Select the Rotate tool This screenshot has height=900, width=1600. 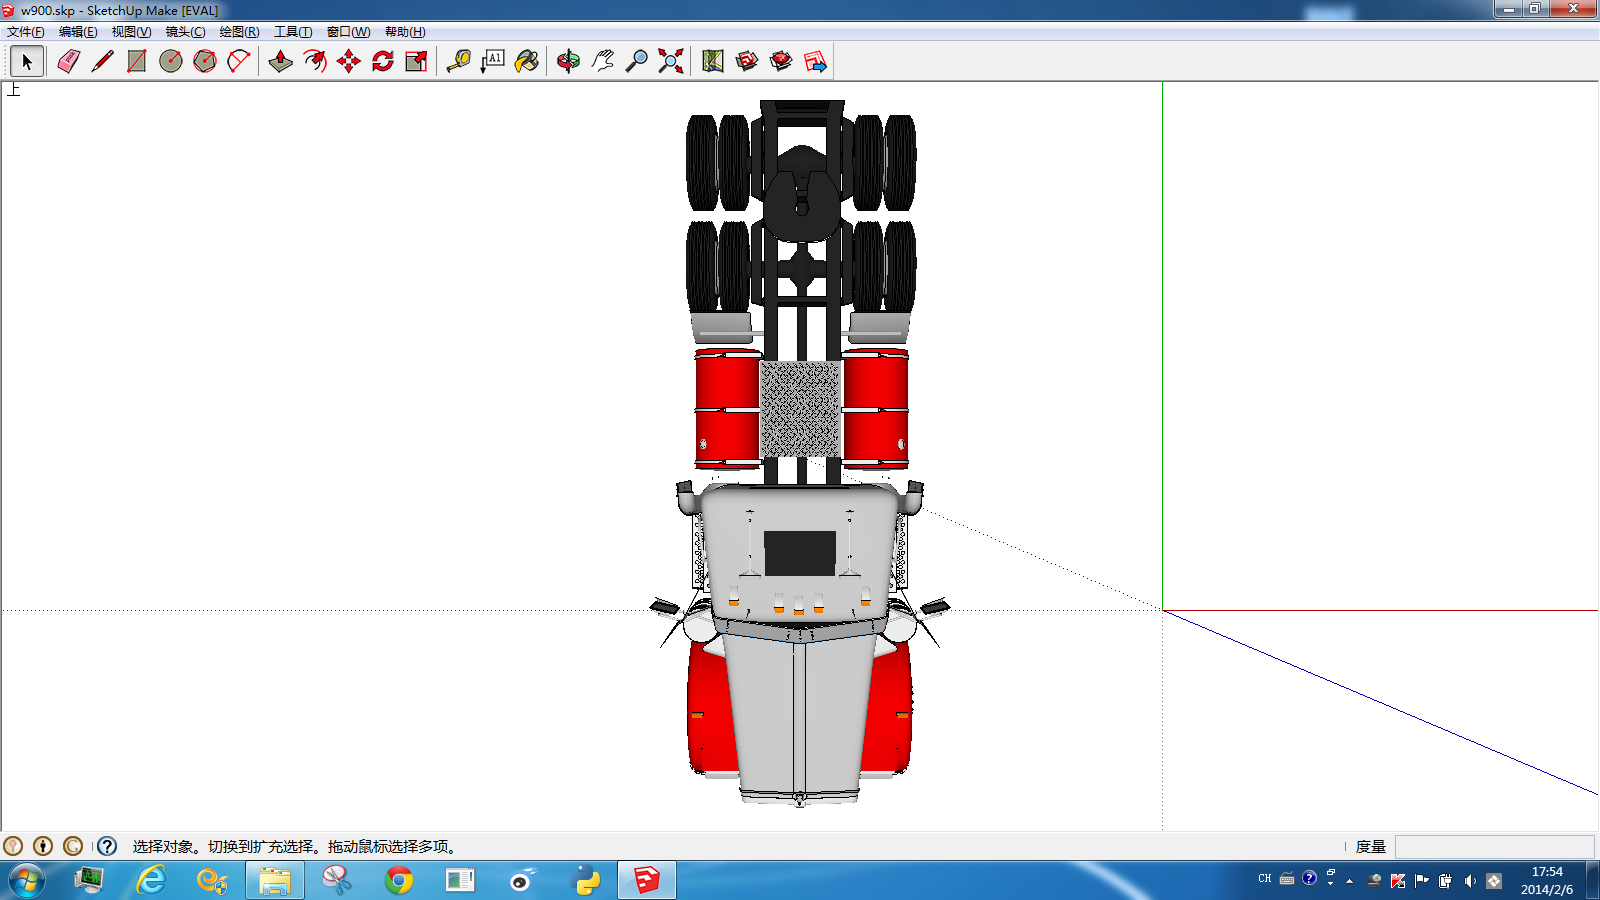[383, 62]
